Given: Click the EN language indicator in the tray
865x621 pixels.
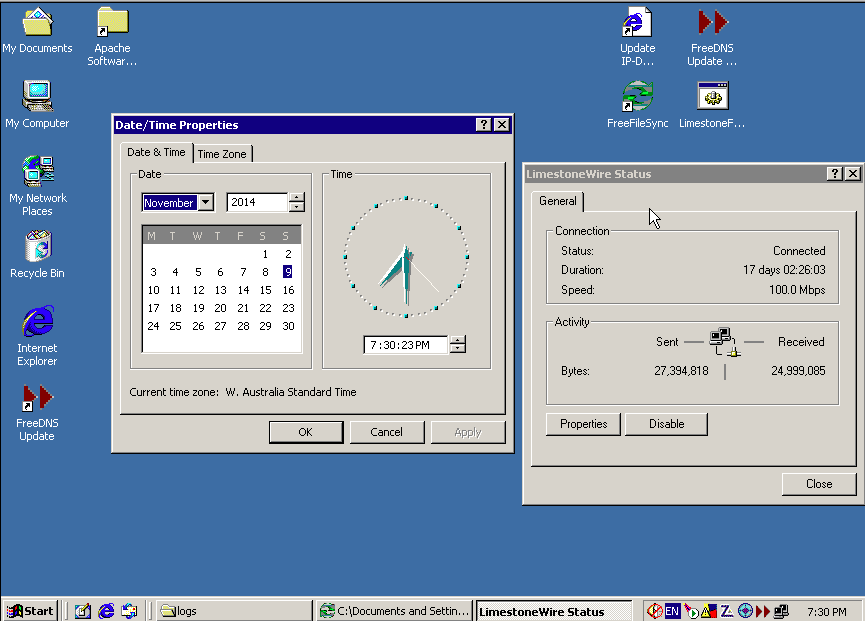Looking at the screenshot, I should pyautogui.click(x=672, y=611).
